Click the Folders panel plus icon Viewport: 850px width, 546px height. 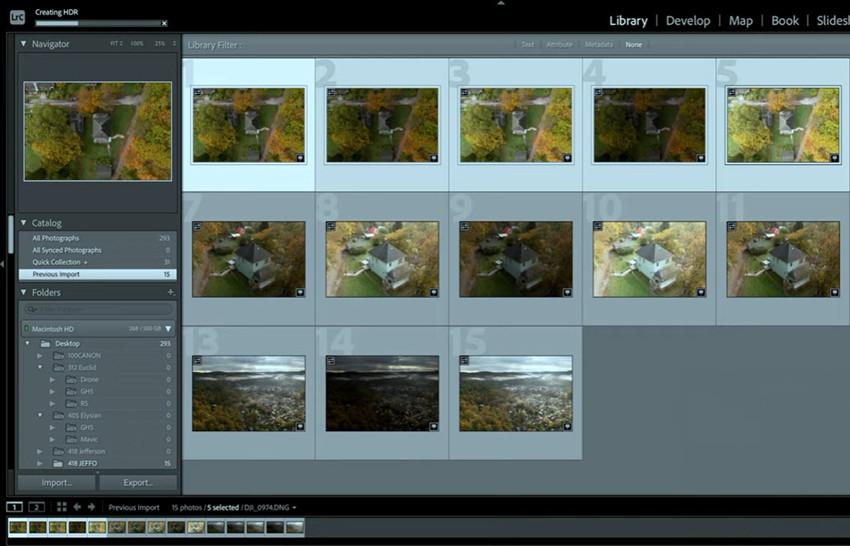coord(171,292)
